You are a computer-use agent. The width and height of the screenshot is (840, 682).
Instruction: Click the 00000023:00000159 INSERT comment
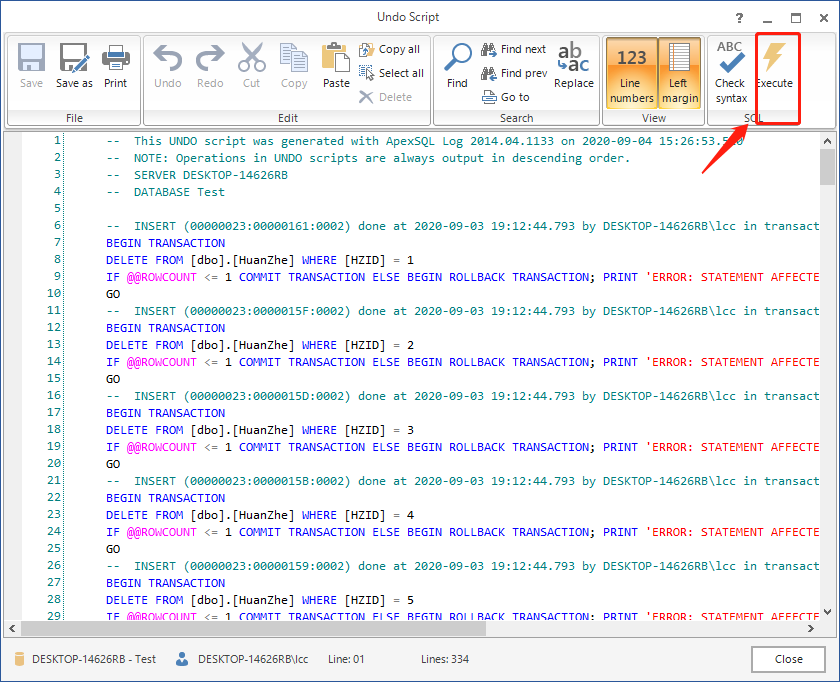[x=463, y=566]
